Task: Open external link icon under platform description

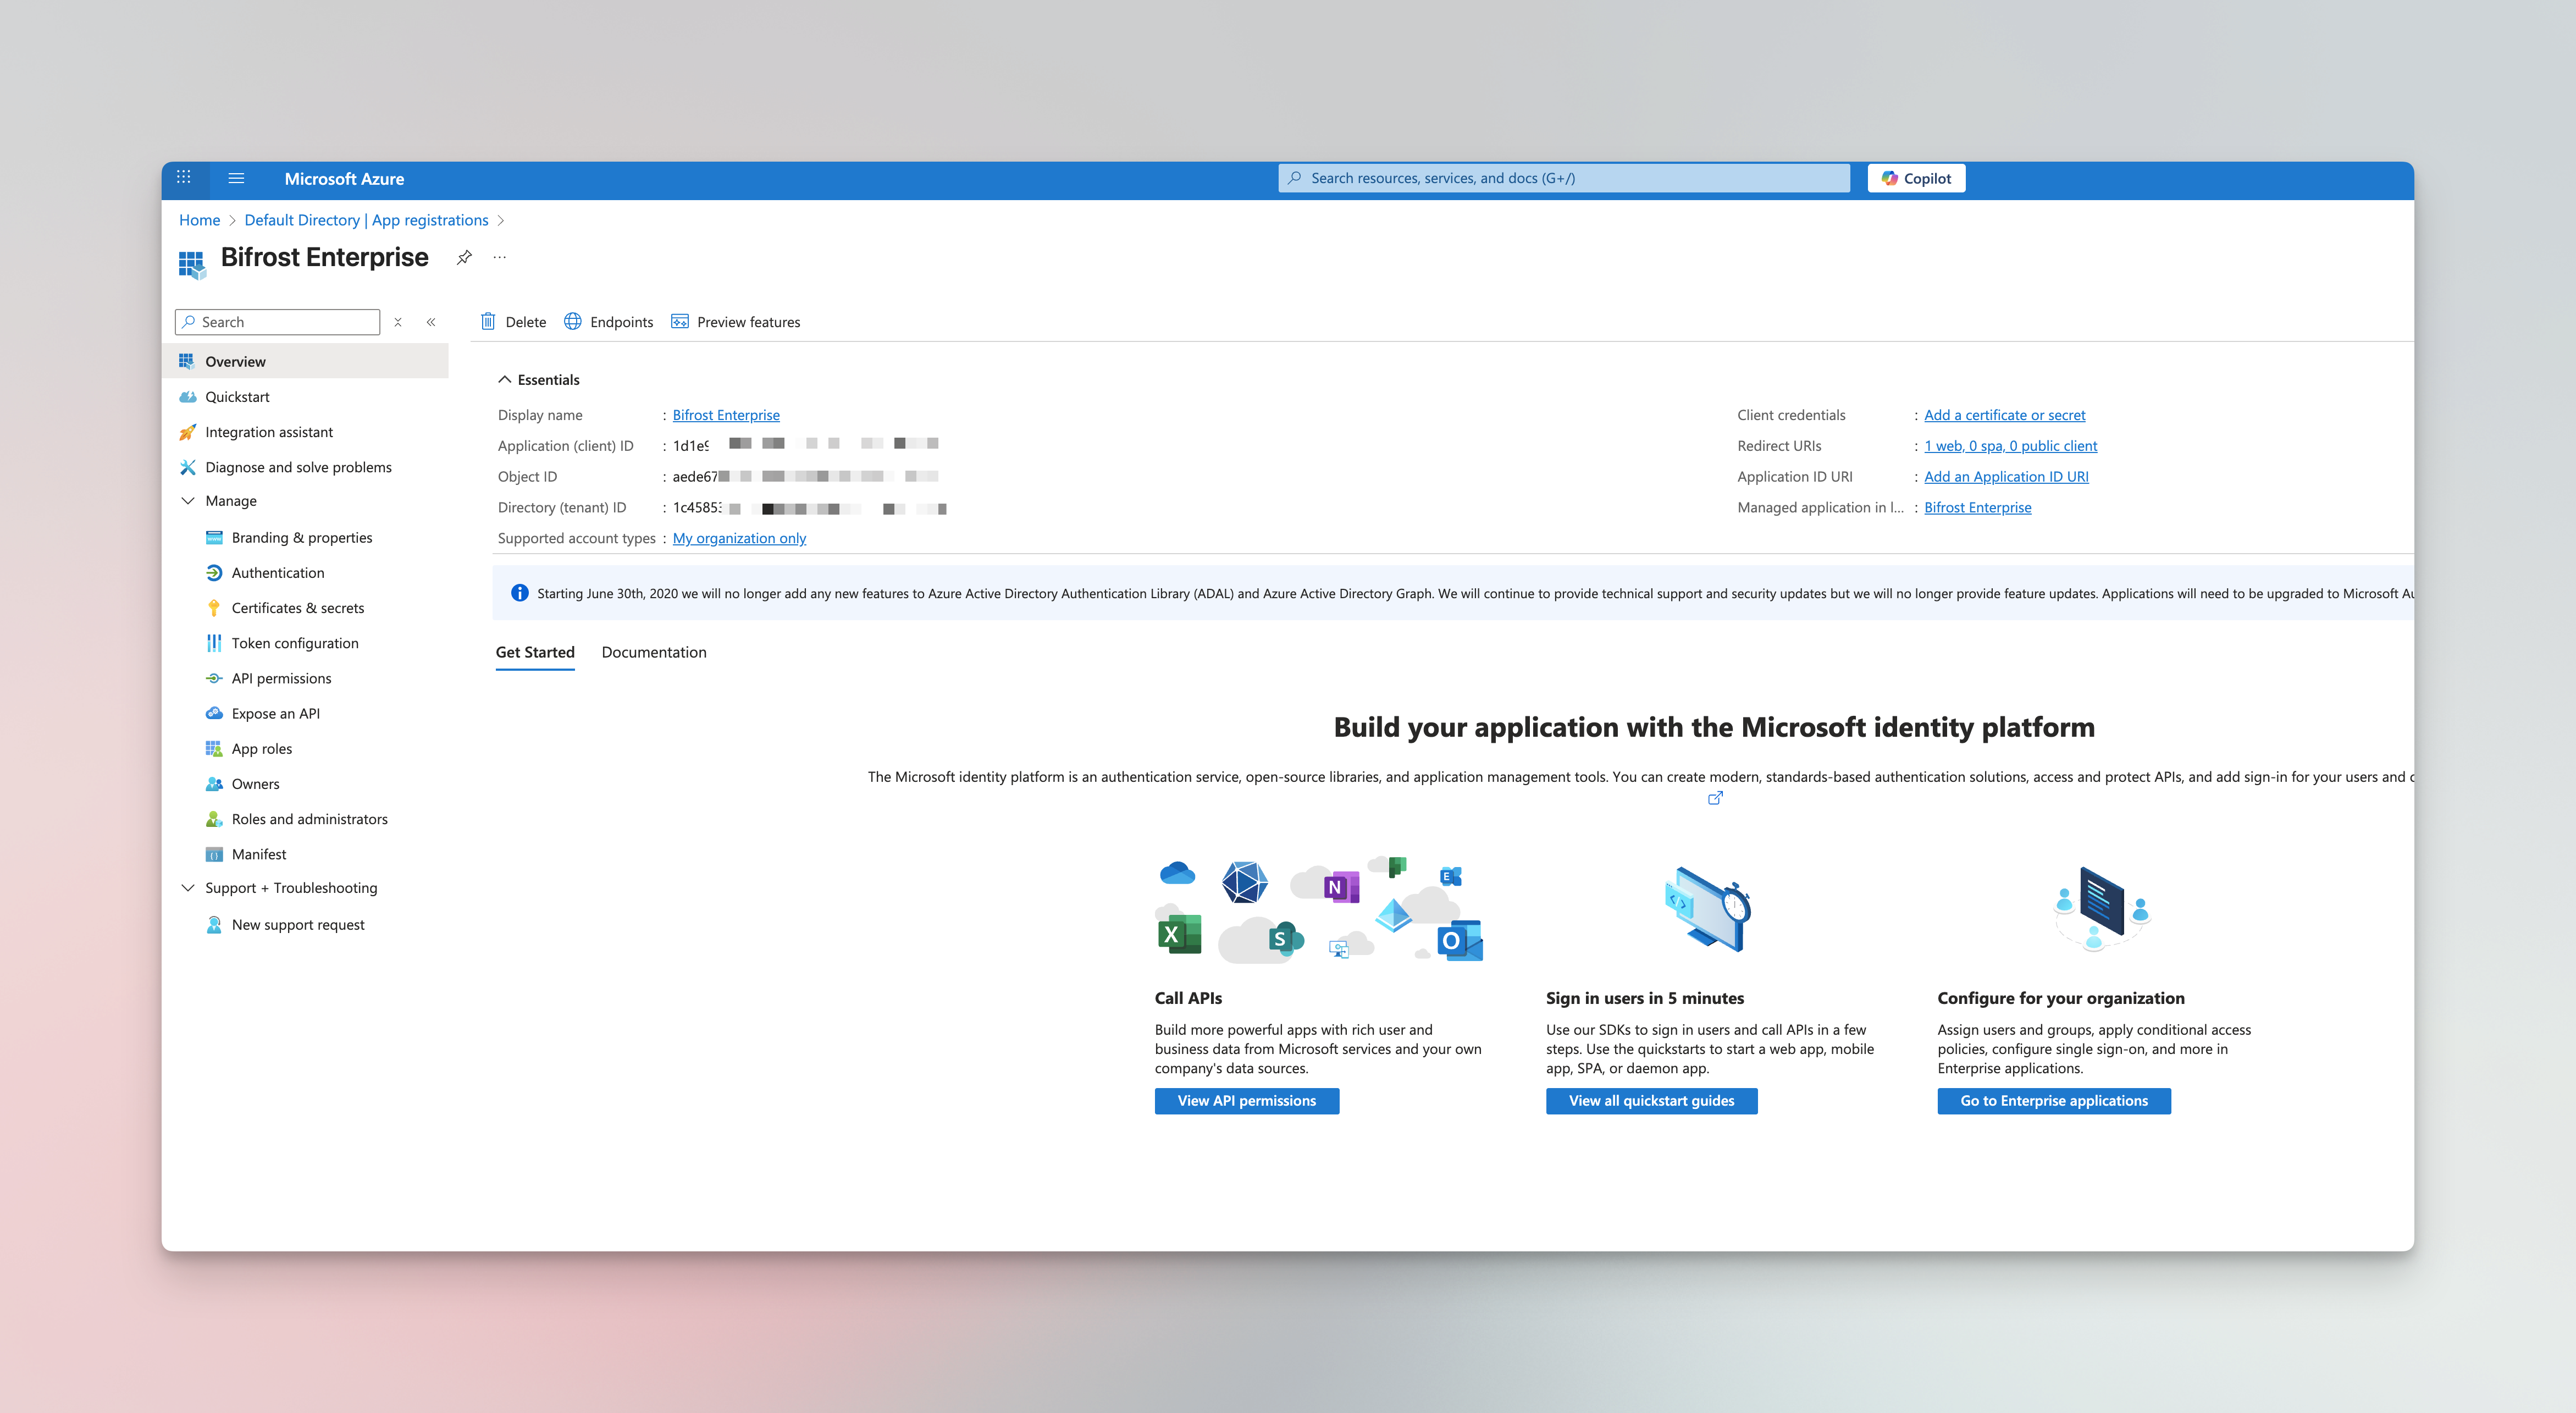Action: click(1715, 798)
